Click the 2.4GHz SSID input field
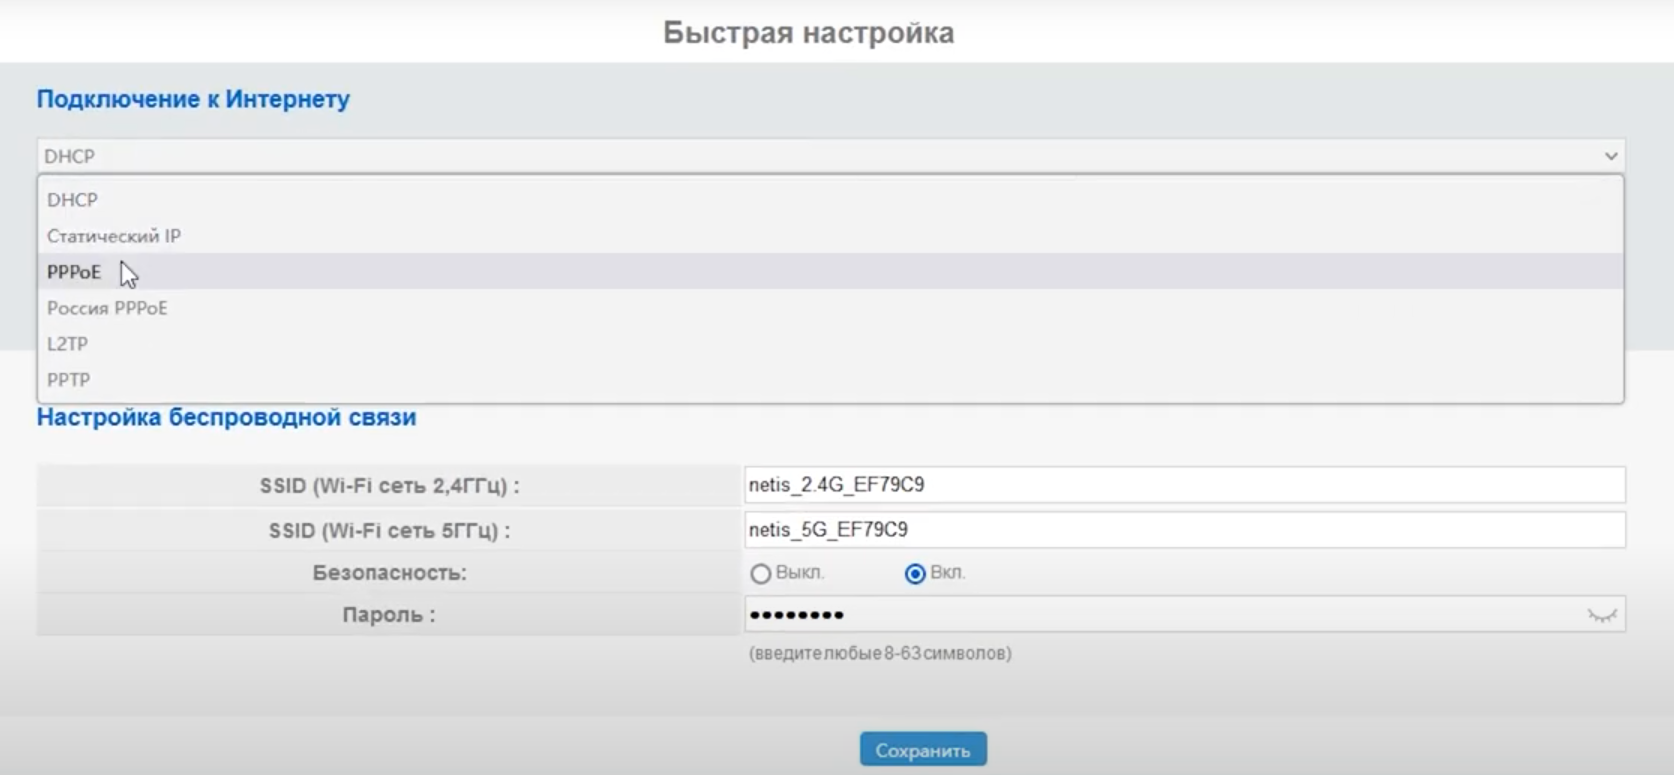This screenshot has height=775, width=1674. [1185, 485]
